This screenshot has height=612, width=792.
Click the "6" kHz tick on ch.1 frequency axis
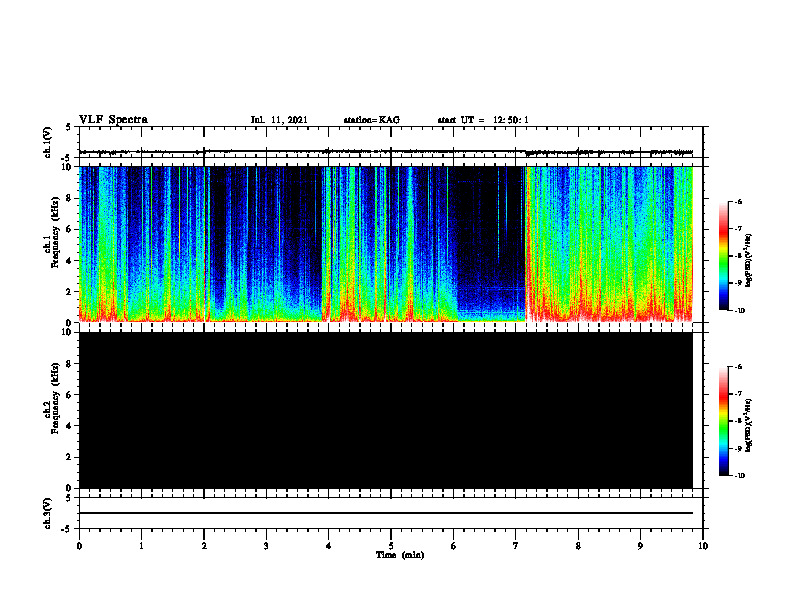pyautogui.click(x=70, y=229)
